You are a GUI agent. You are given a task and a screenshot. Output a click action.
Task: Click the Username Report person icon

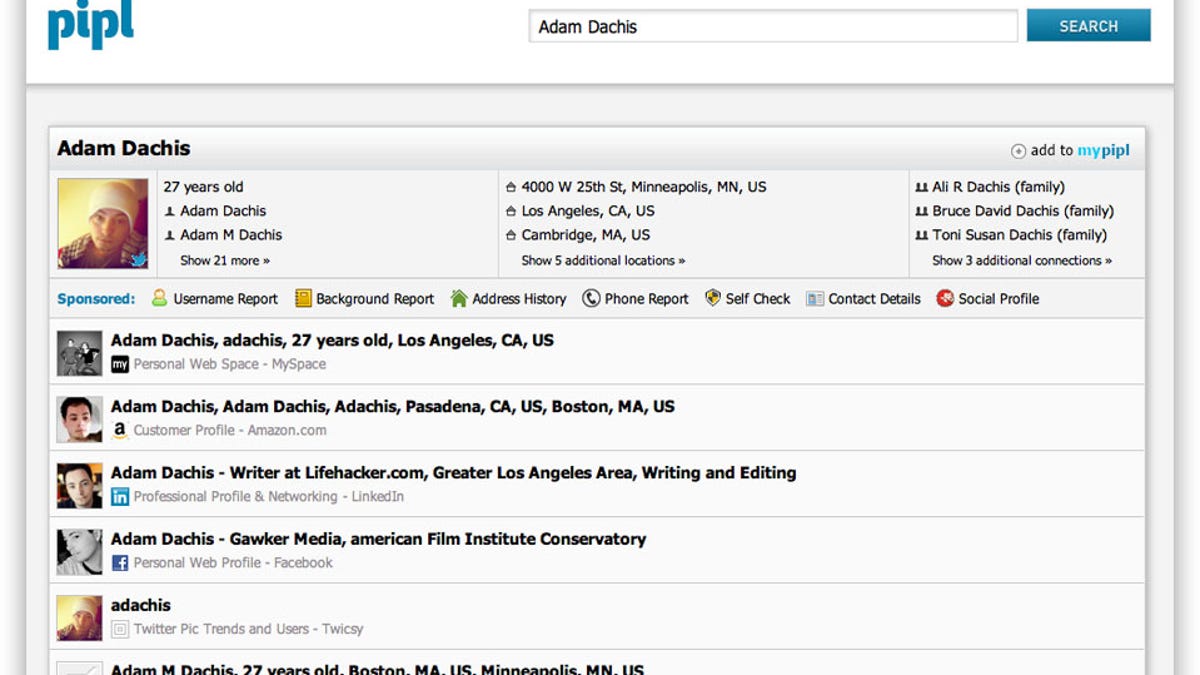coord(159,298)
